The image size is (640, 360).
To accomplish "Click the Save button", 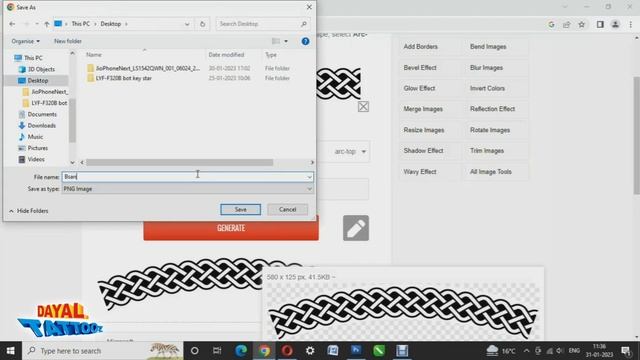I will (x=240, y=209).
